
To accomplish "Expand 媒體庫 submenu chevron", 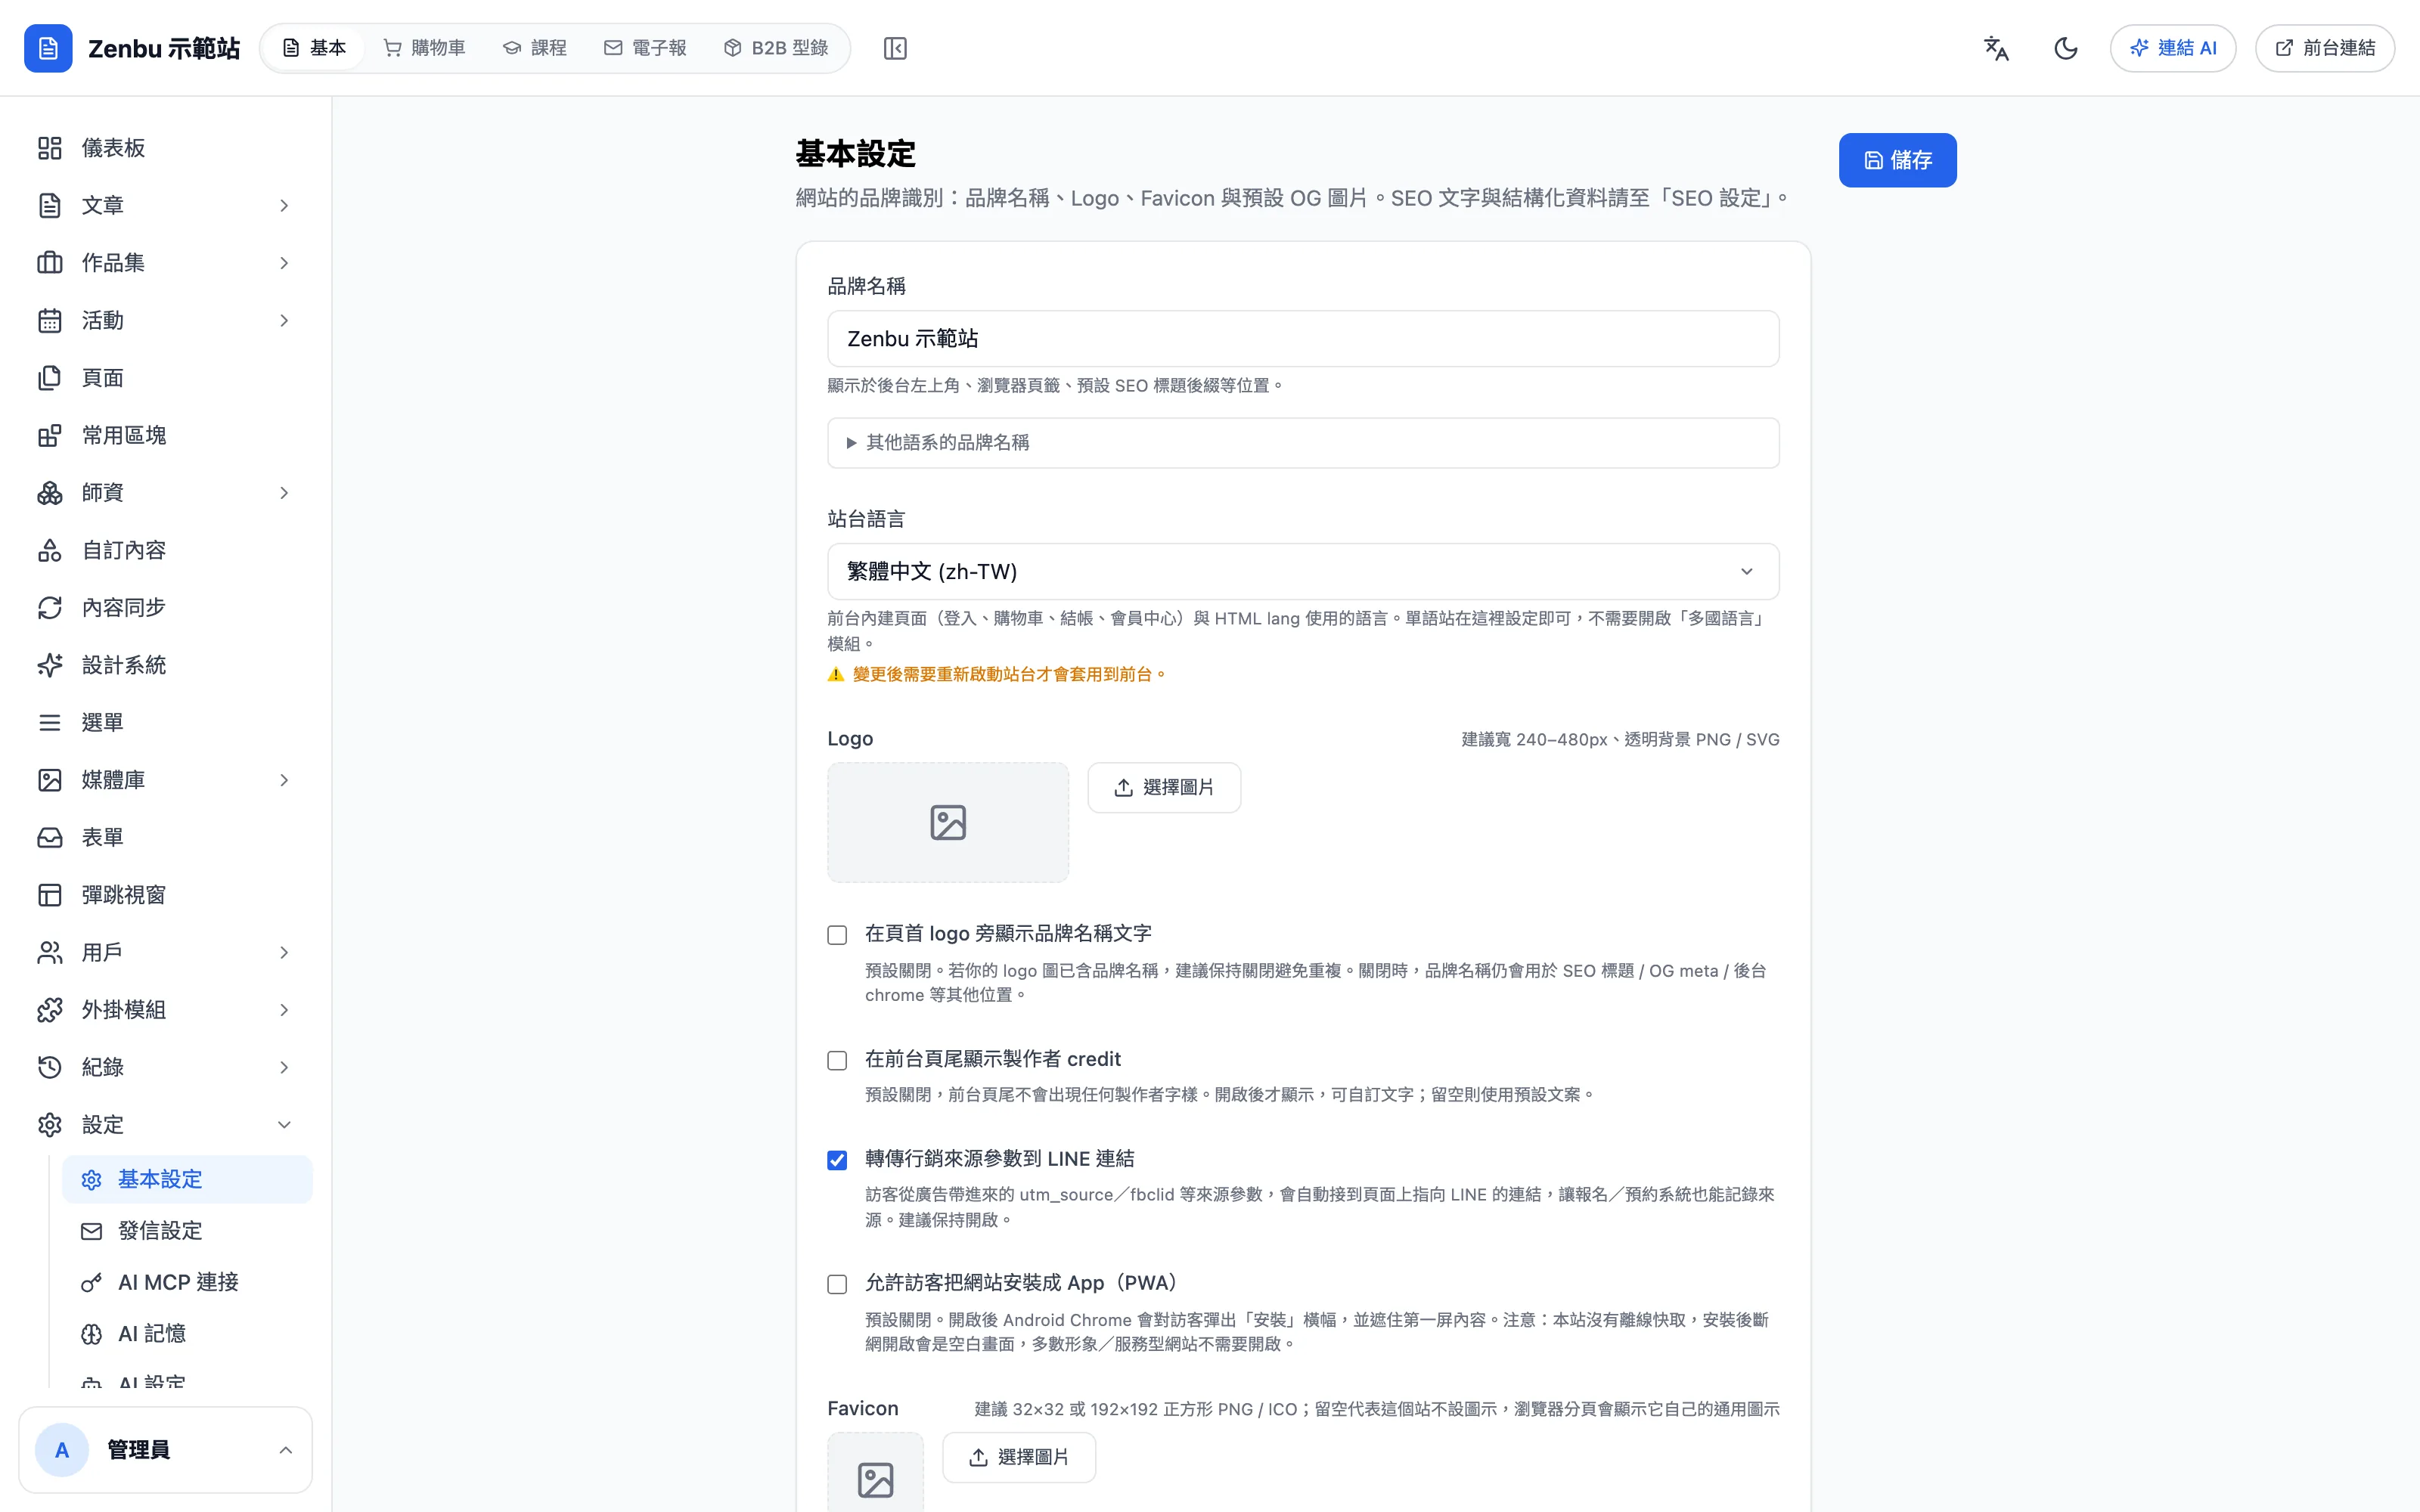I will (x=284, y=780).
